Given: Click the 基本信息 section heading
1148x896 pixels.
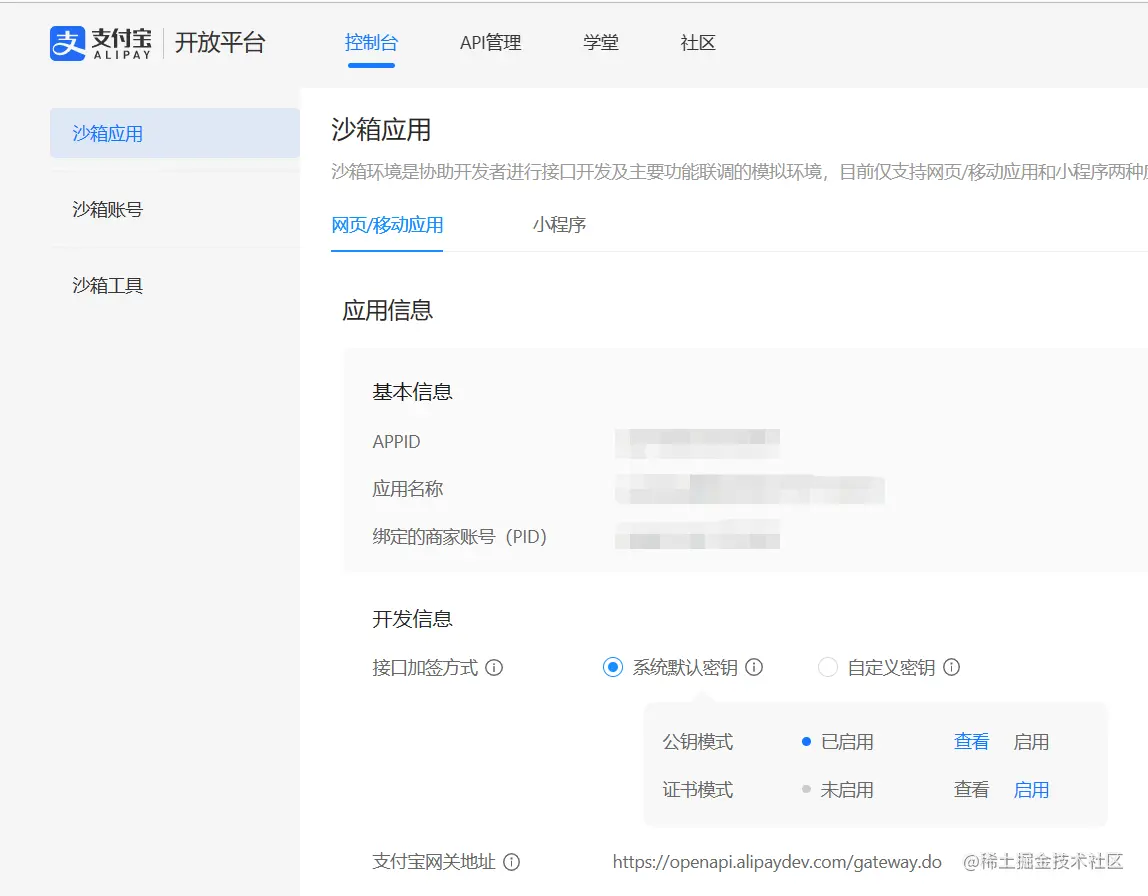Looking at the screenshot, I should click(x=412, y=392).
